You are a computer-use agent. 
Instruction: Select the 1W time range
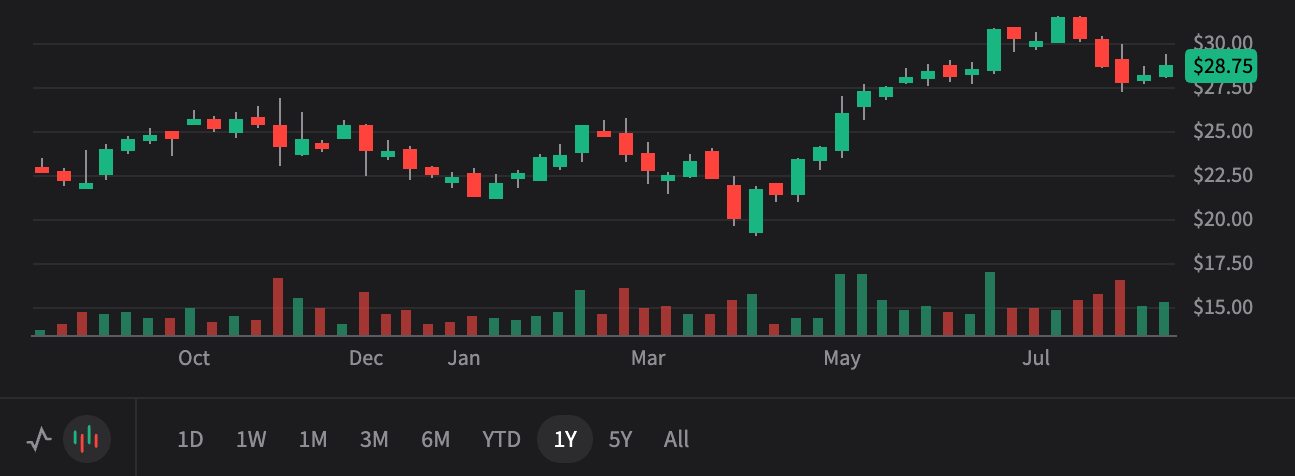pyautogui.click(x=251, y=439)
